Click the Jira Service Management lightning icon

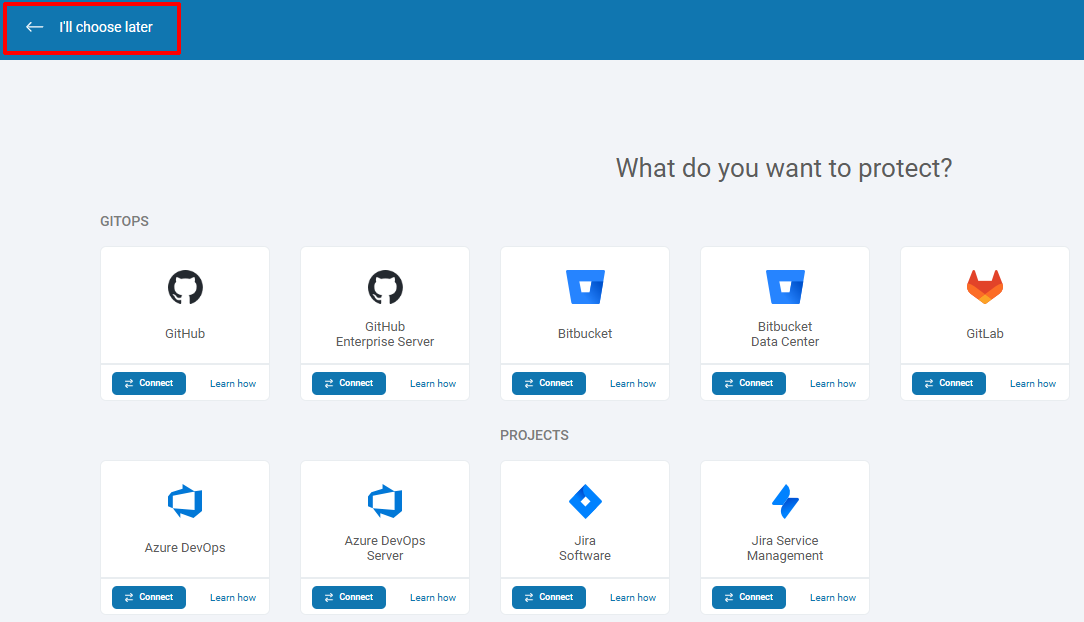pyautogui.click(x=785, y=501)
